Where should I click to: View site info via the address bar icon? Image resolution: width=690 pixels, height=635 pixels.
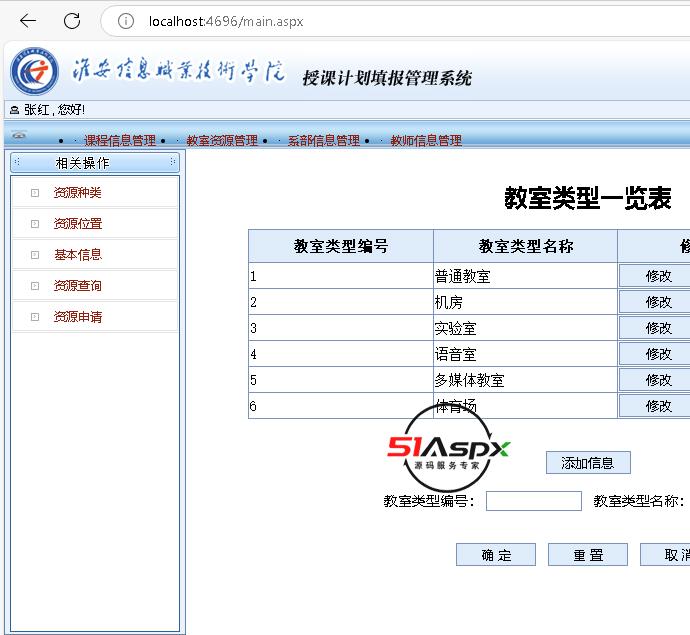click(125, 21)
